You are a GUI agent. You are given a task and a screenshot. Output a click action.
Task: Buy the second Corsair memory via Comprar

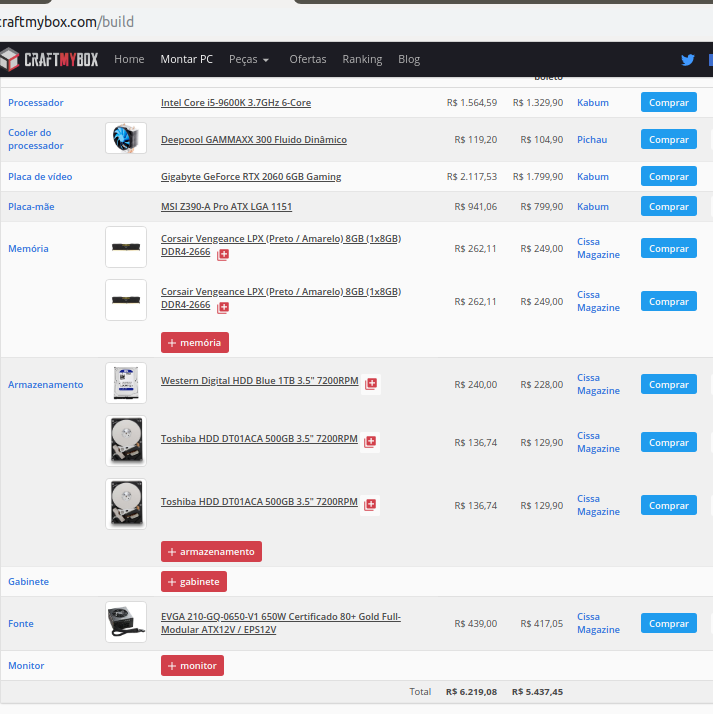point(669,301)
